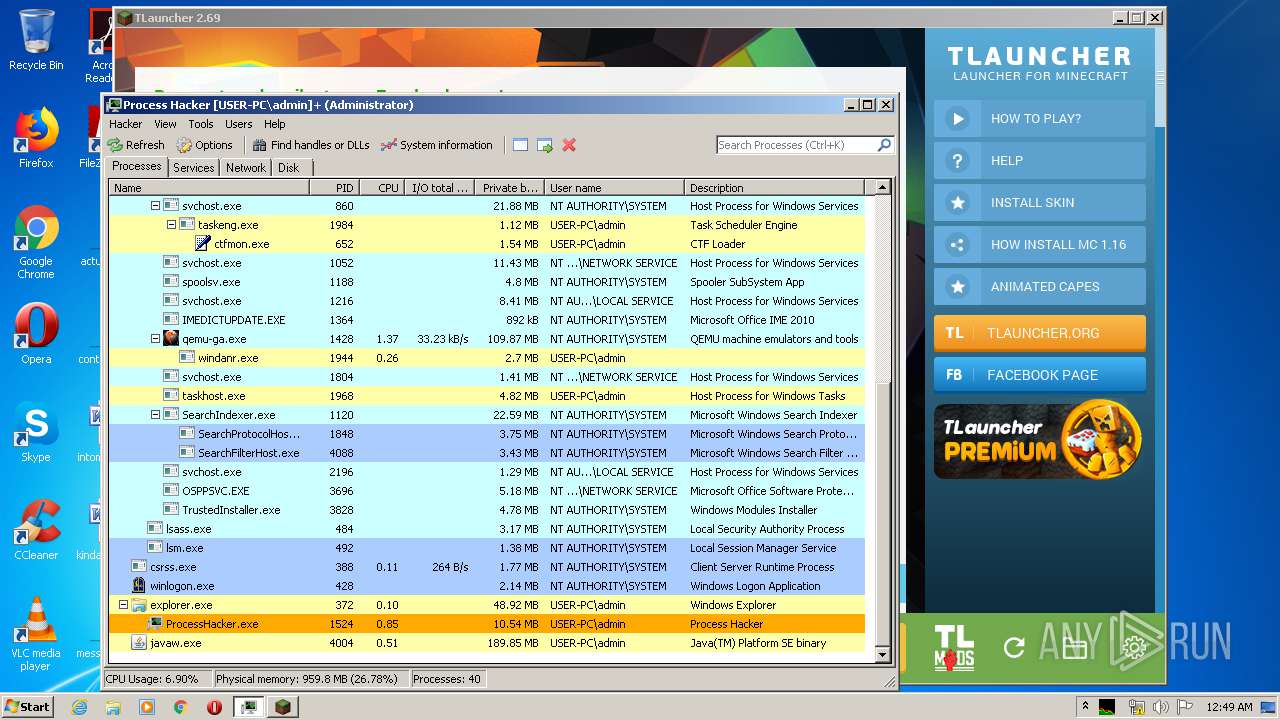Image resolution: width=1280 pixels, height=720 pixels.
Task: Click the javaw.exe process icon
Action: 139,643
